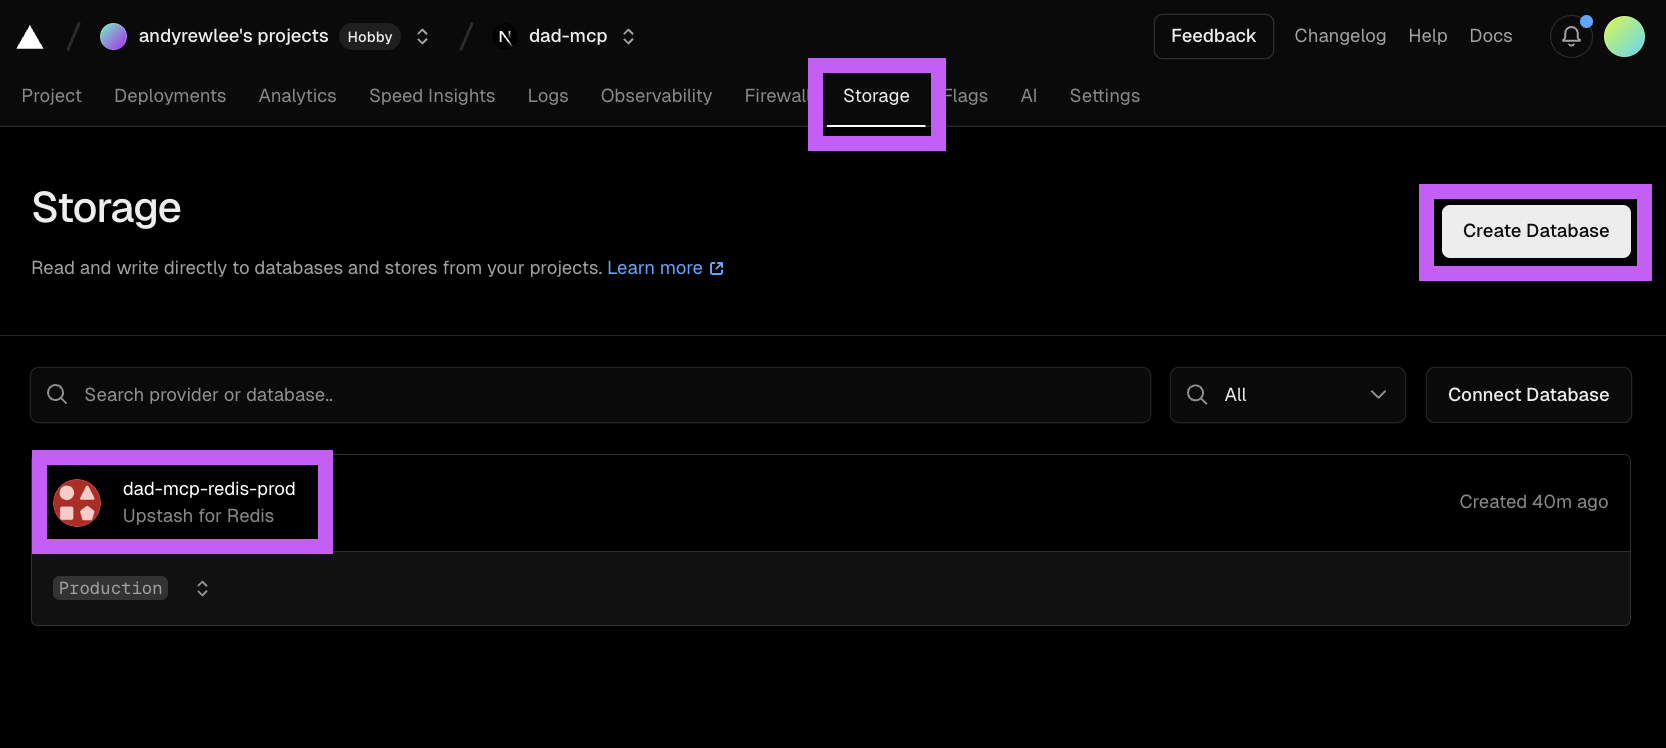The image size is (1666, 748).
Task: Click the magnifier icon in the search field
Action: pos(57,394)
